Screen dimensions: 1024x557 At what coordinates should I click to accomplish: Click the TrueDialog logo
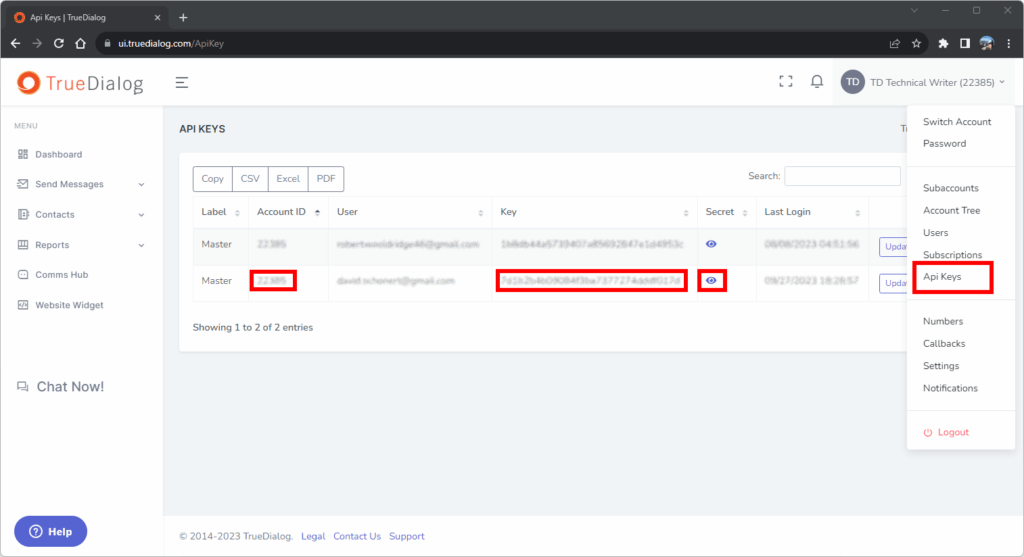coord(80,83)
